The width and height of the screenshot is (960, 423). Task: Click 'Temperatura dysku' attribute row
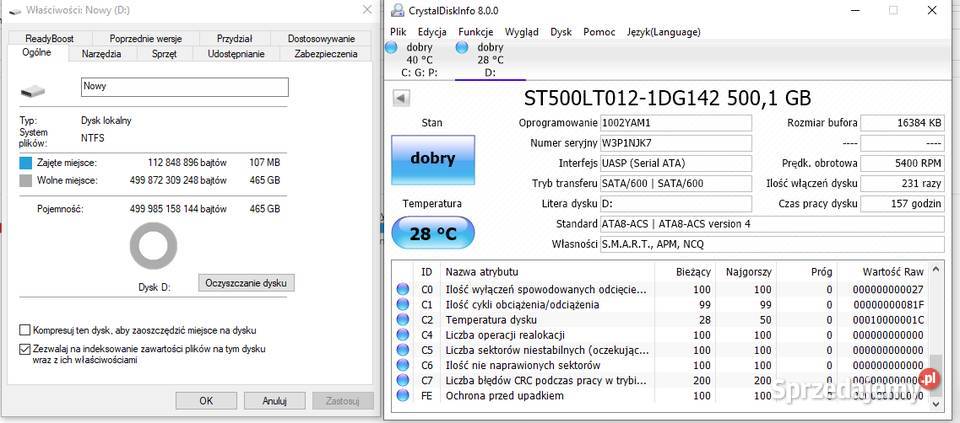[x=661, y=320]
